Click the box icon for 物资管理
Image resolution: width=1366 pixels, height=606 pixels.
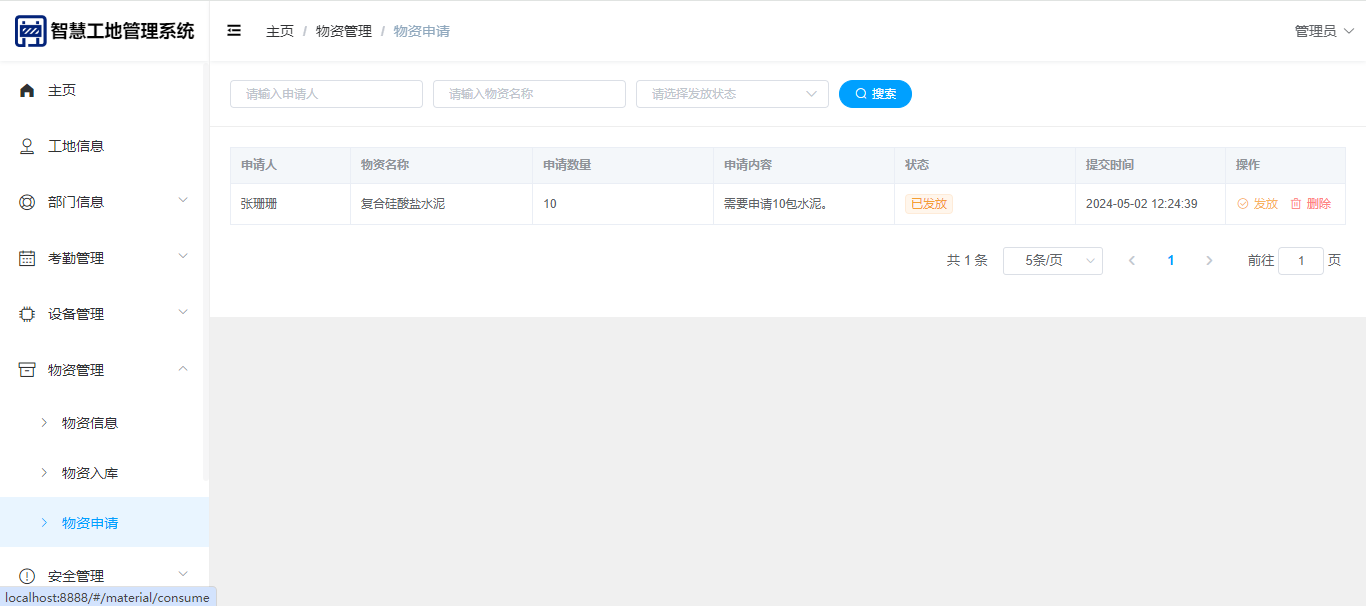coord(27,370)
